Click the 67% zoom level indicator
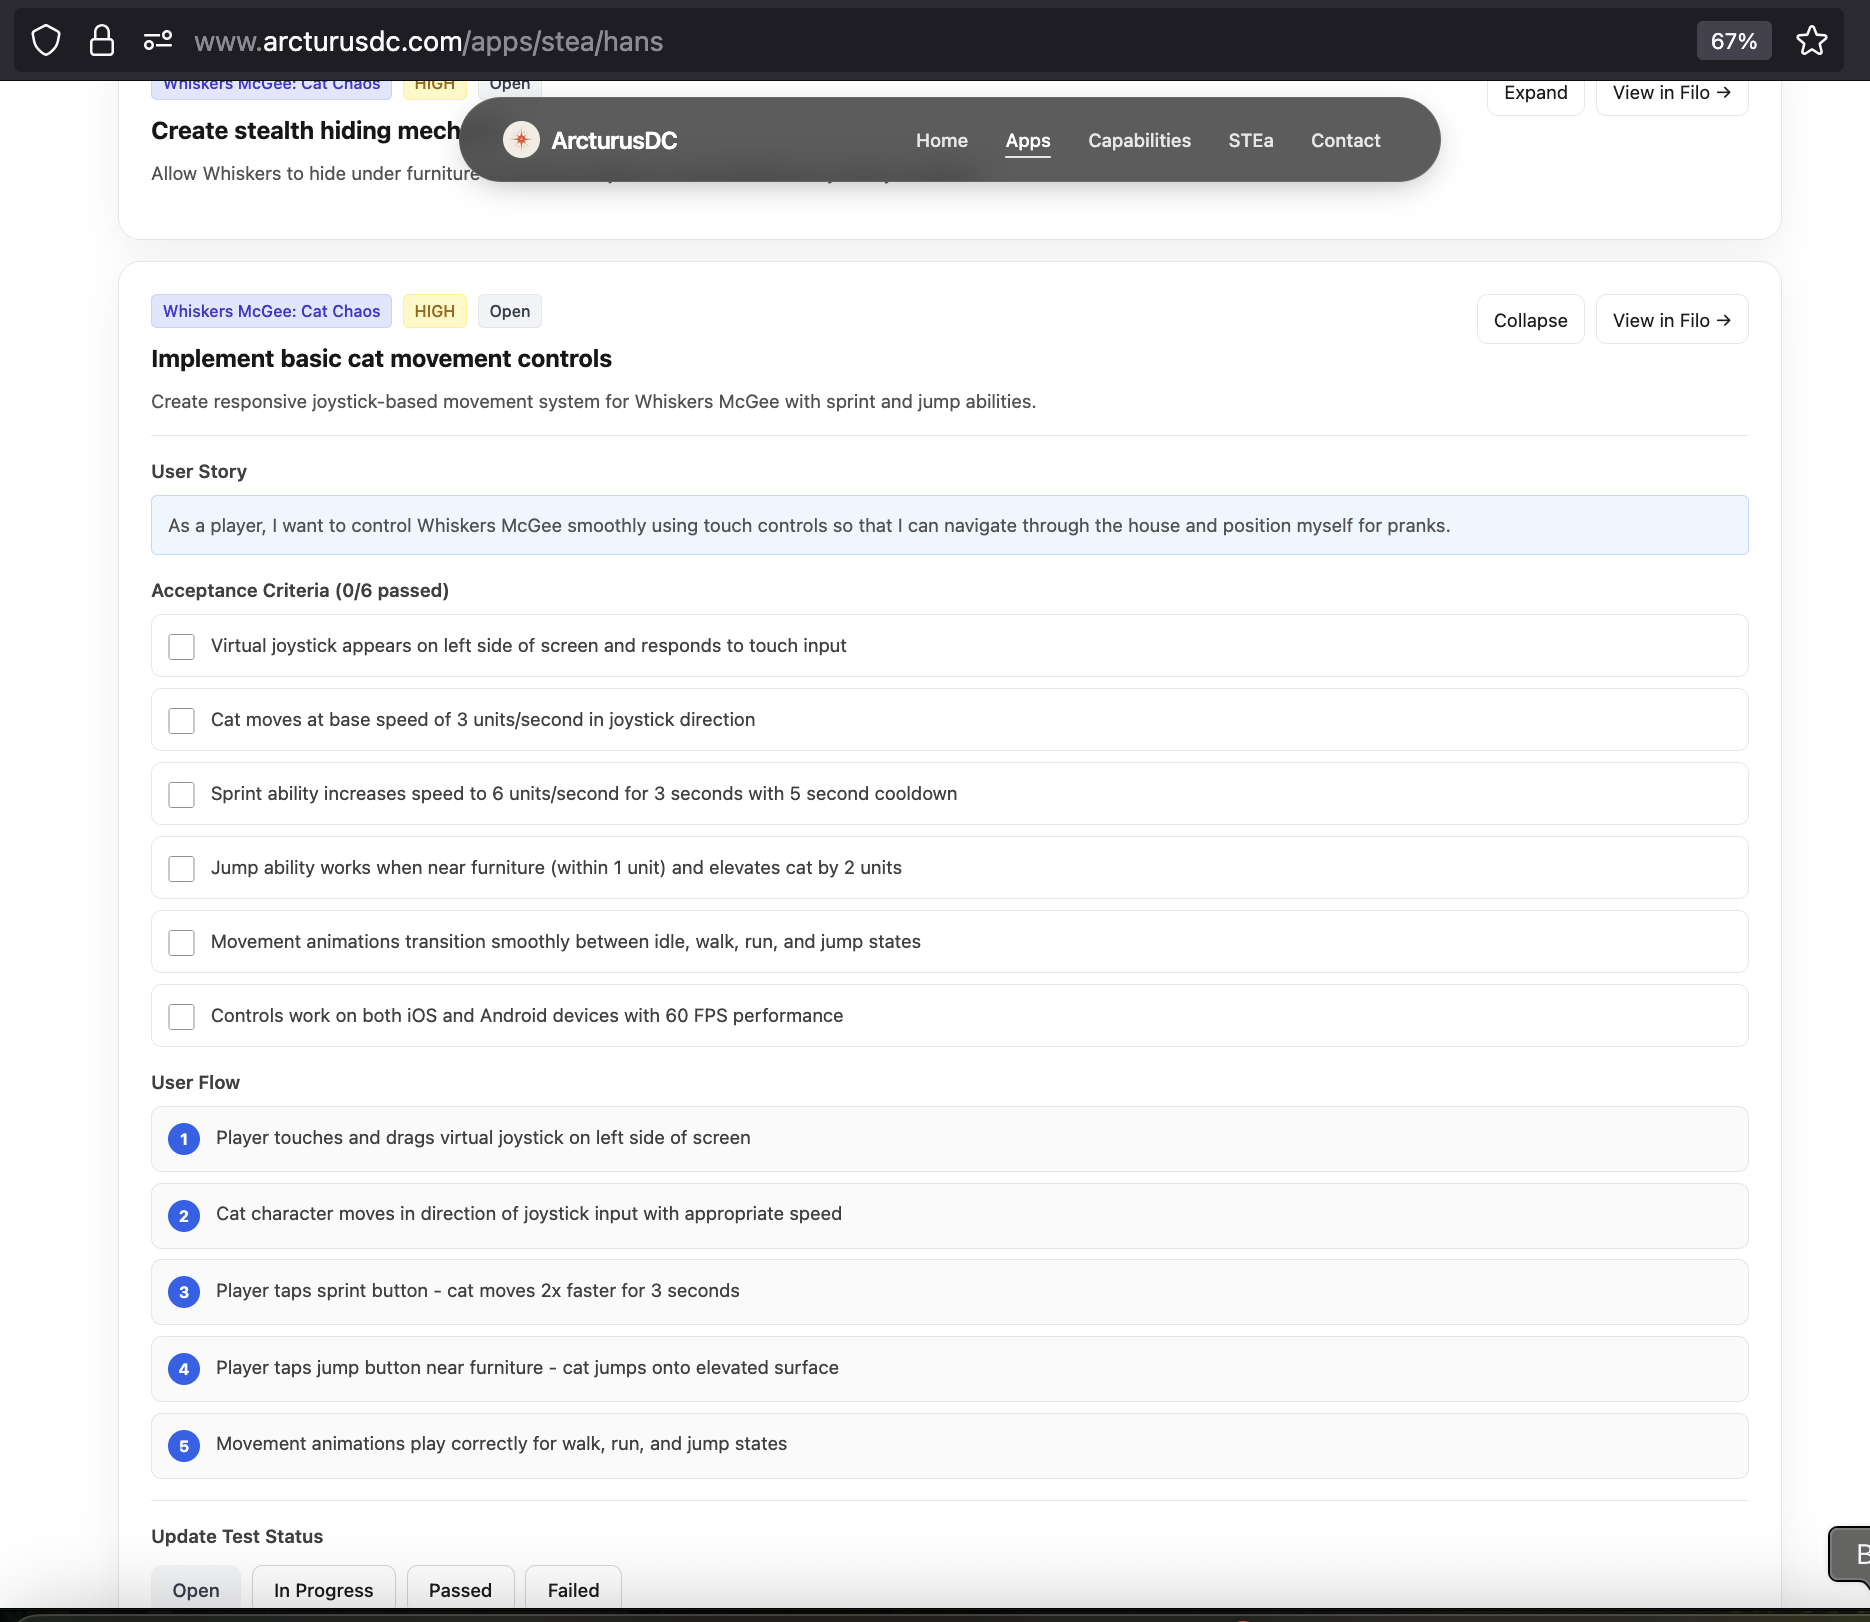This screenshot has height=1622, width=1870. pos(1733,41)
